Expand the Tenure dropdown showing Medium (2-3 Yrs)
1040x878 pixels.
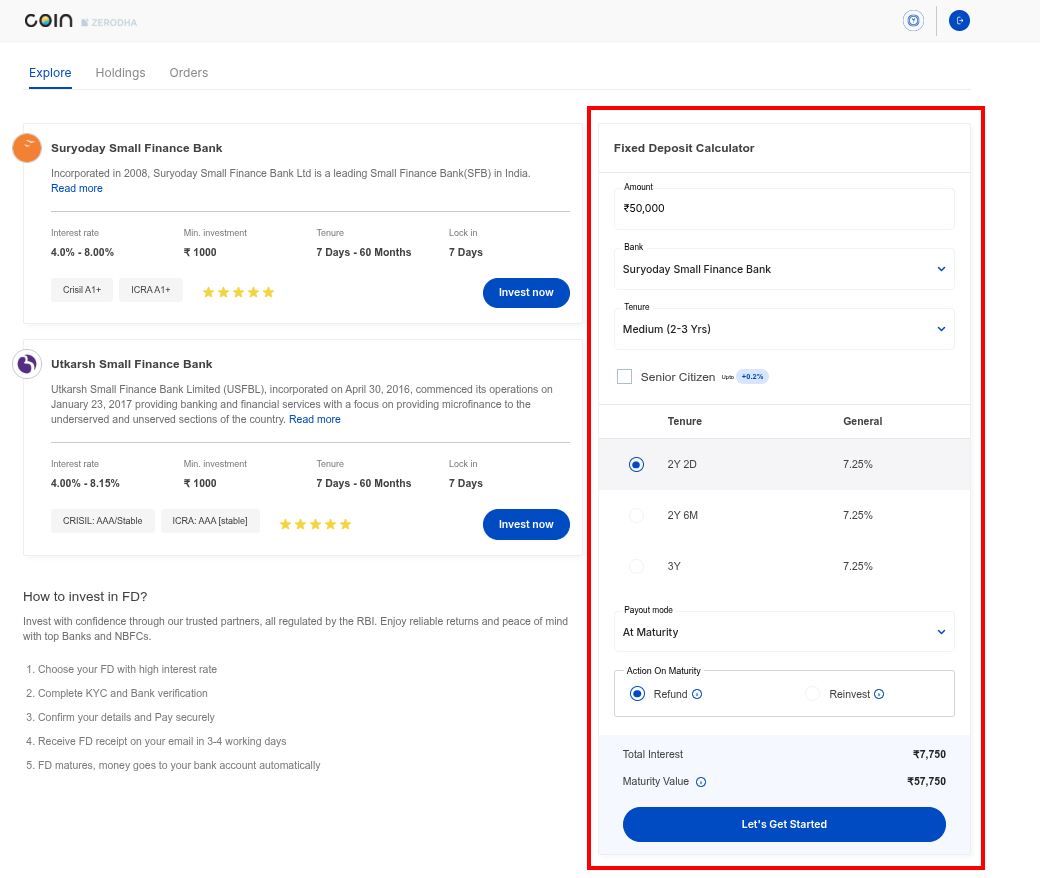[783, 329]
